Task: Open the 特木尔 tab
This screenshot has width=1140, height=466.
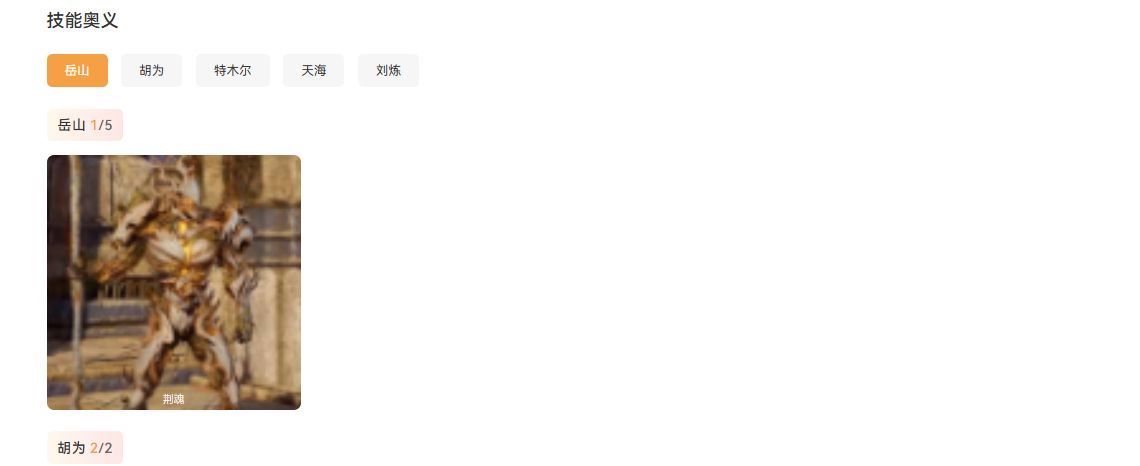Action: (233, 71)
